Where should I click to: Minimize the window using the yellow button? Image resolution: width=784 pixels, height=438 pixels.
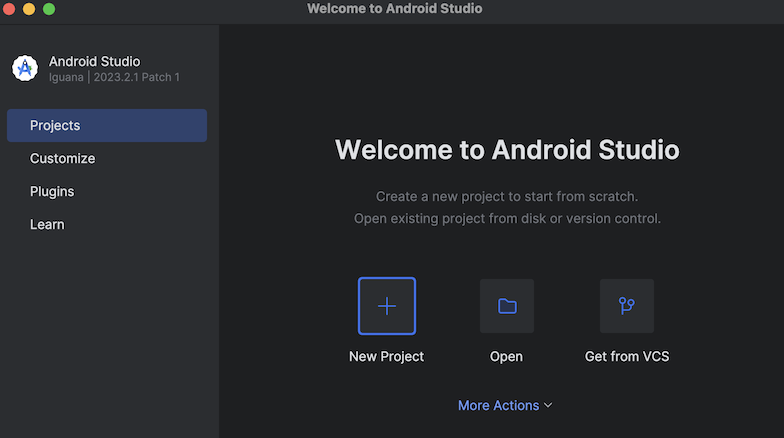29,8
